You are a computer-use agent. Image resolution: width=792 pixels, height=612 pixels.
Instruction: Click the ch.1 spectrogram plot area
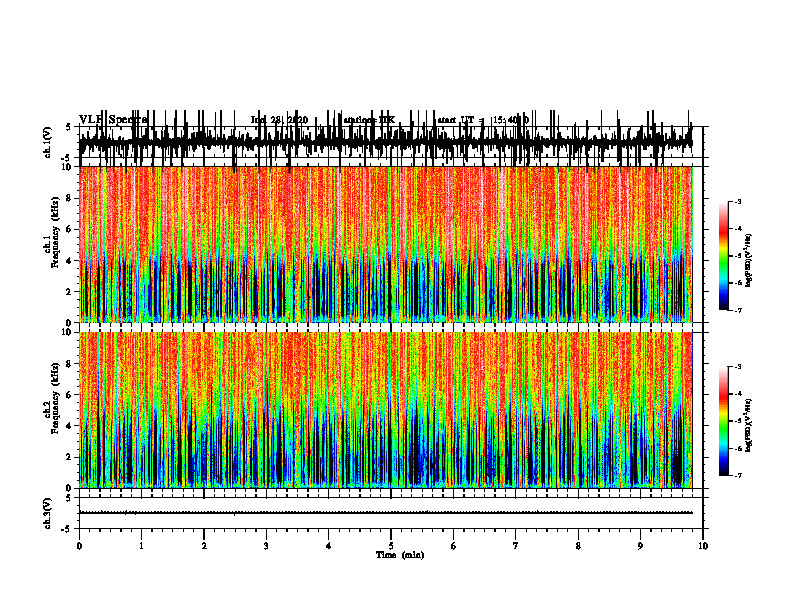385,244
